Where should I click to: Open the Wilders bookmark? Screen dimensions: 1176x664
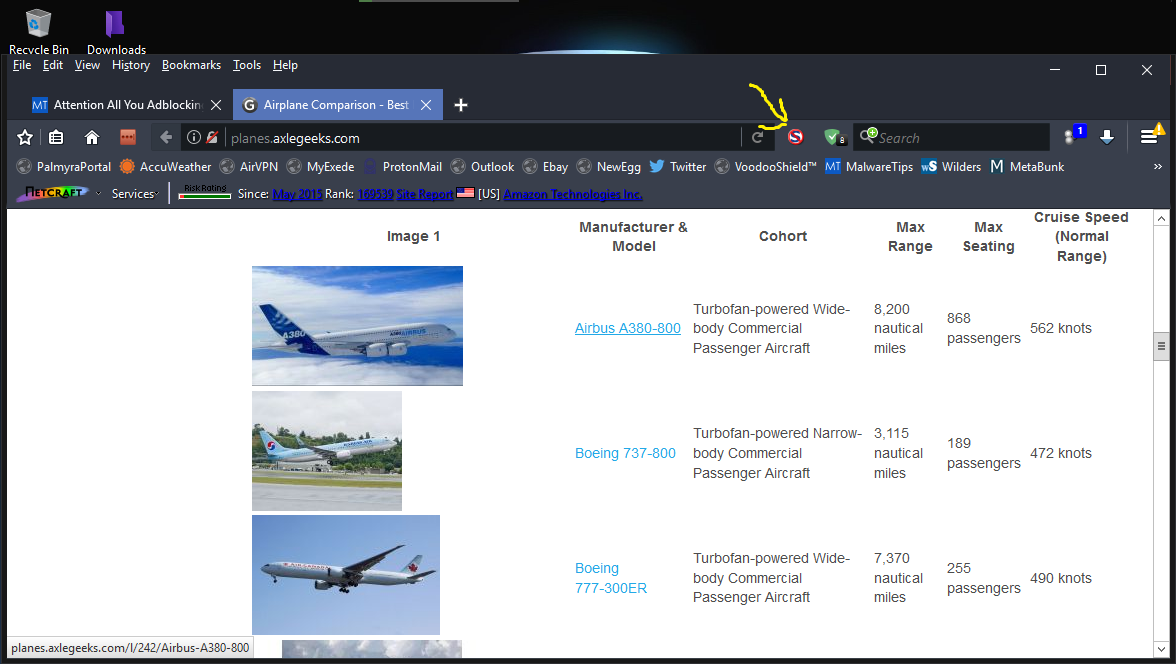951,167
